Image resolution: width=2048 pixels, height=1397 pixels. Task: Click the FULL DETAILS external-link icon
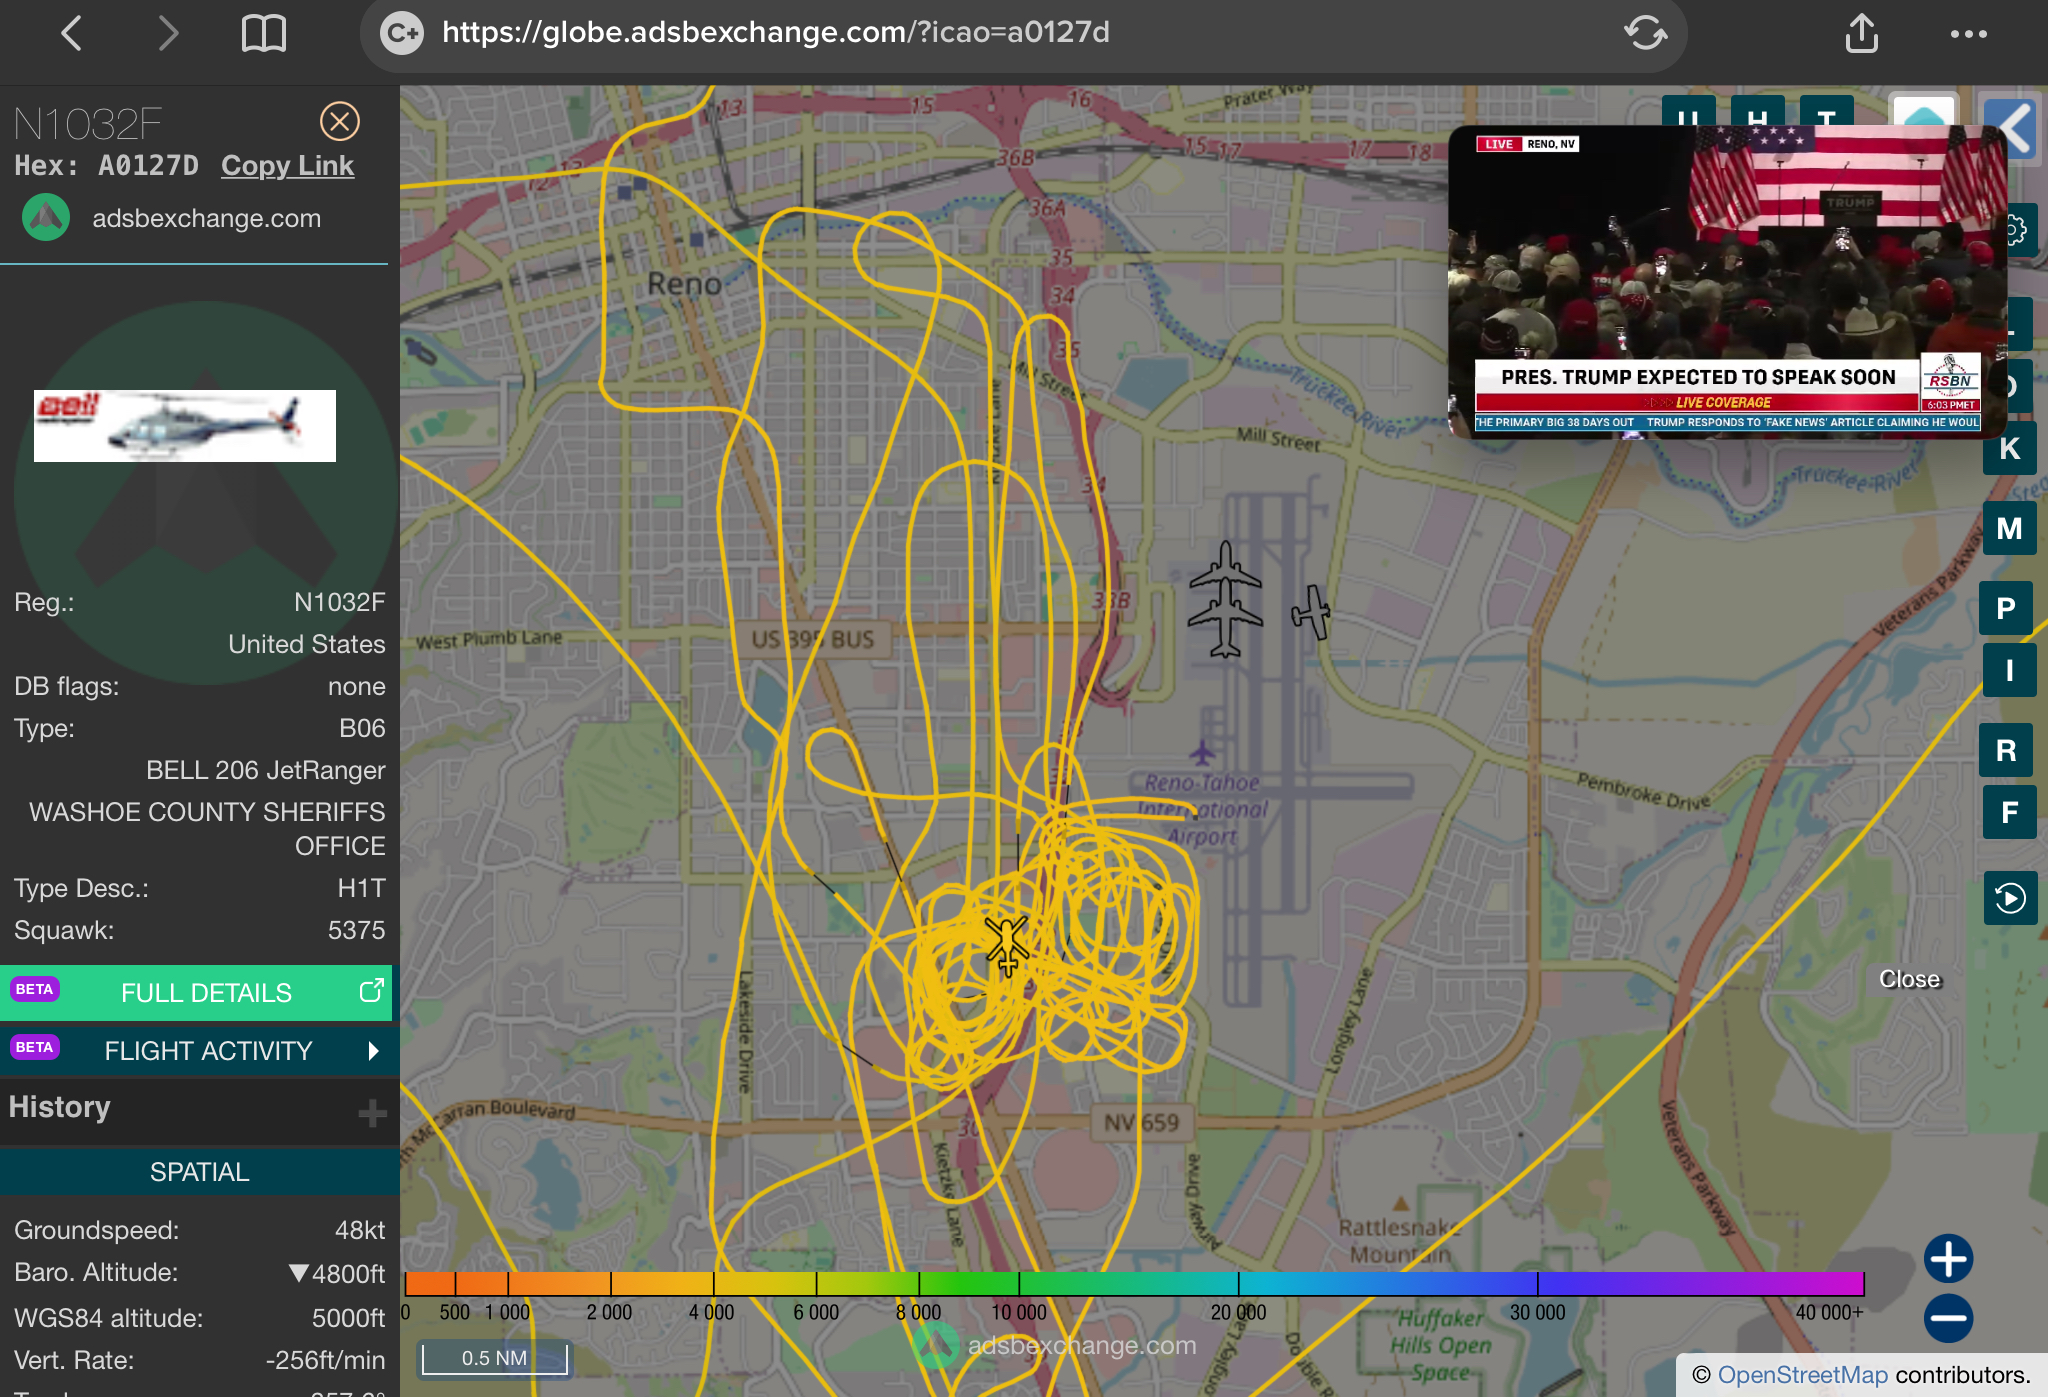pos(371,990)
